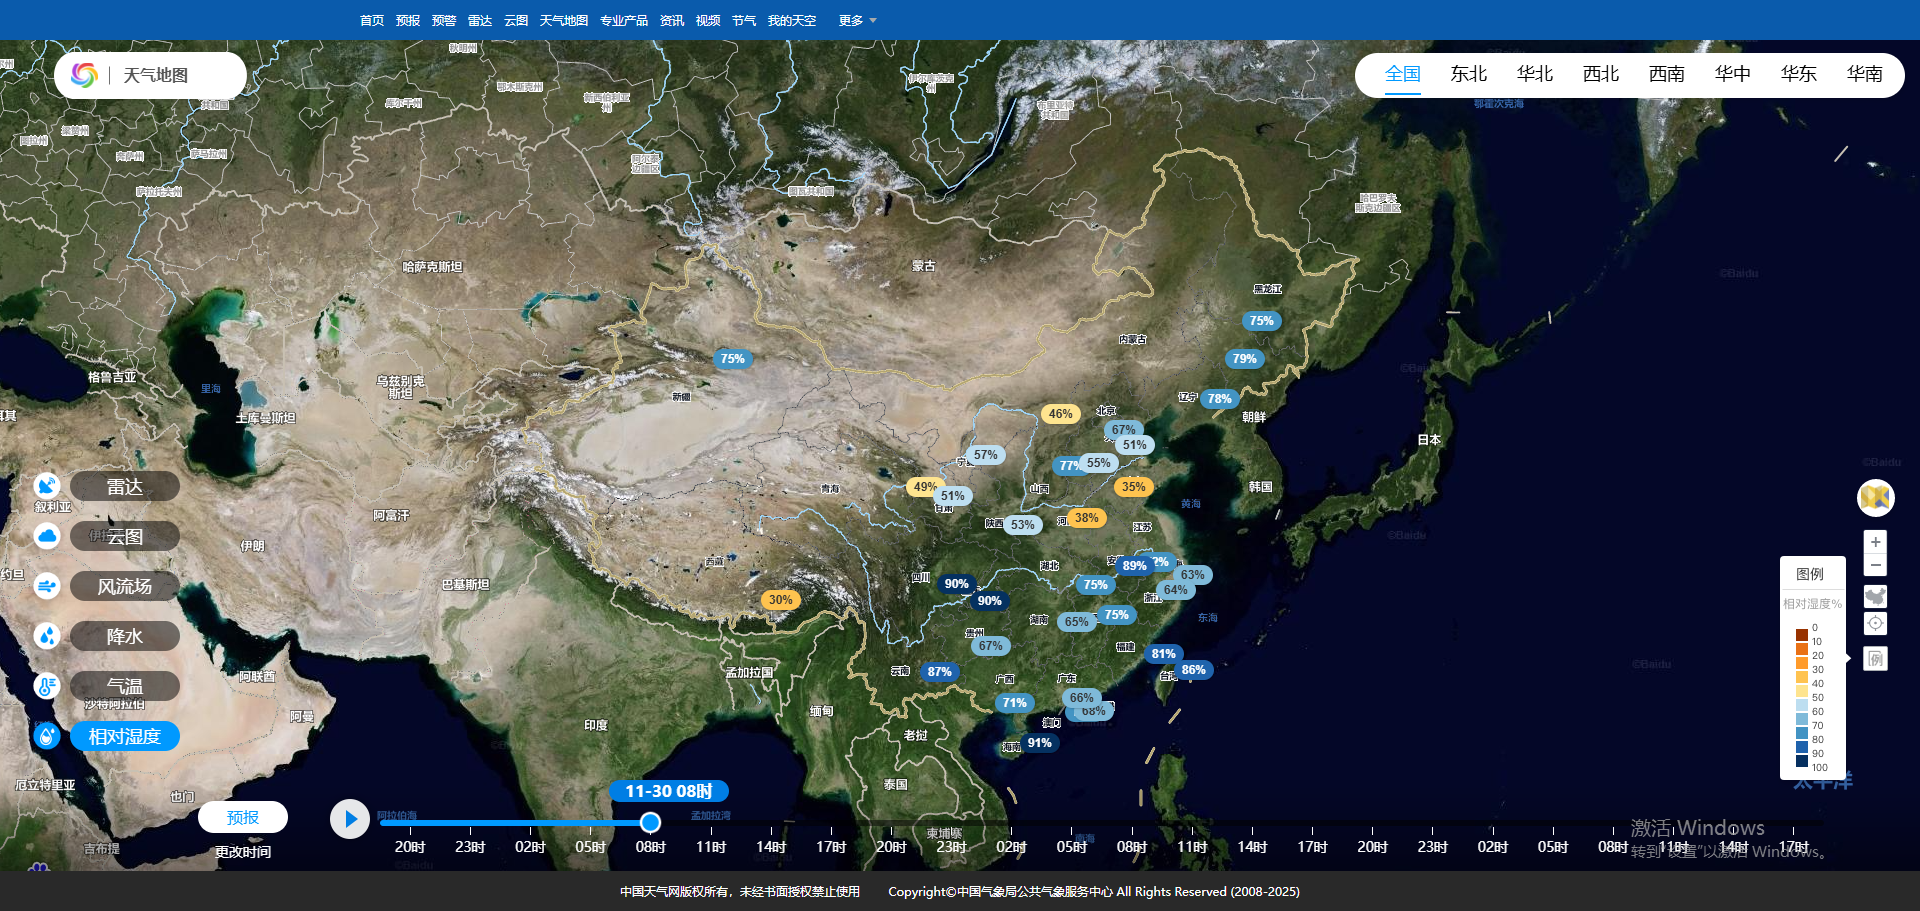This screenshot has height=911, width=1920.
Task: Open the 更改时间 time selector
Action: [x=243, y=852]
